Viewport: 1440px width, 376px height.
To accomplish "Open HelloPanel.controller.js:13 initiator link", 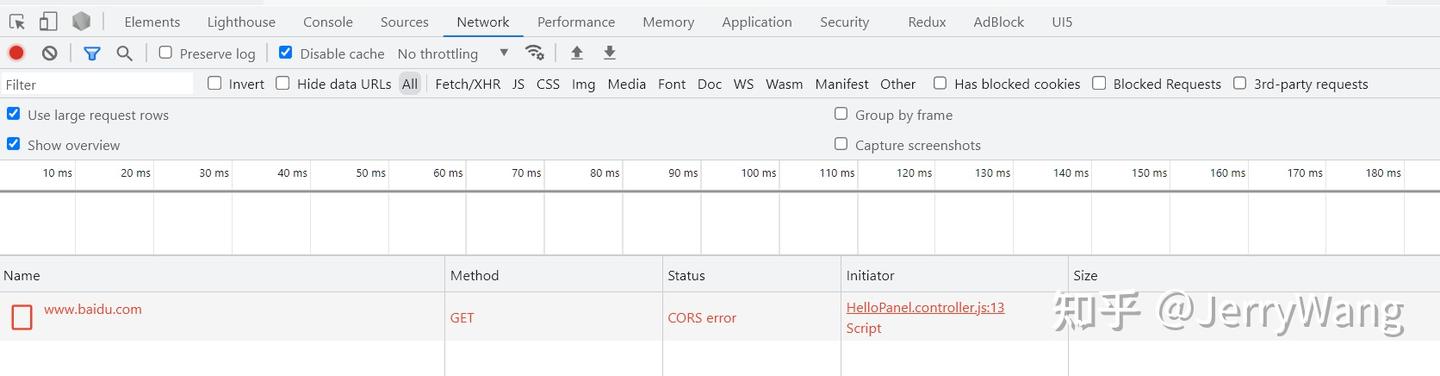I will (925, 307).
